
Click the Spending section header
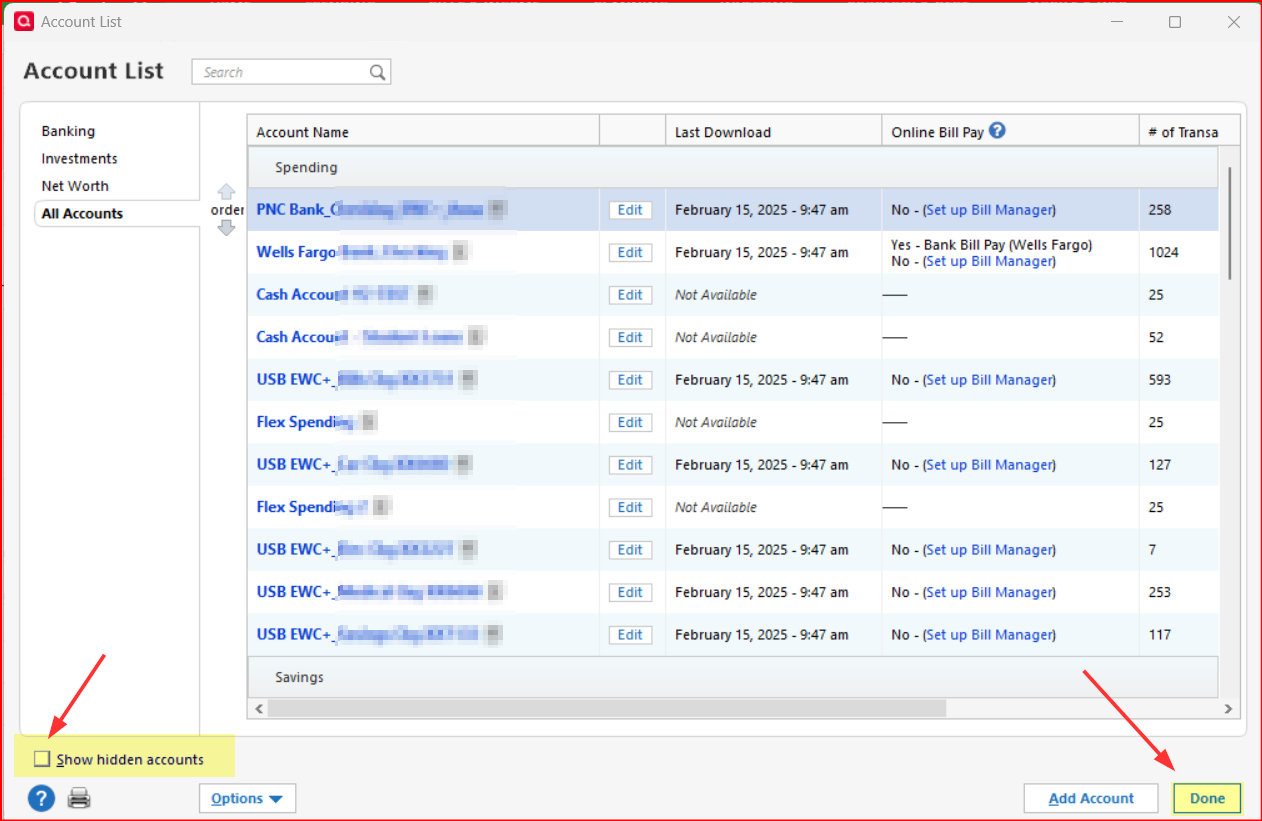[x=733, y=167]
